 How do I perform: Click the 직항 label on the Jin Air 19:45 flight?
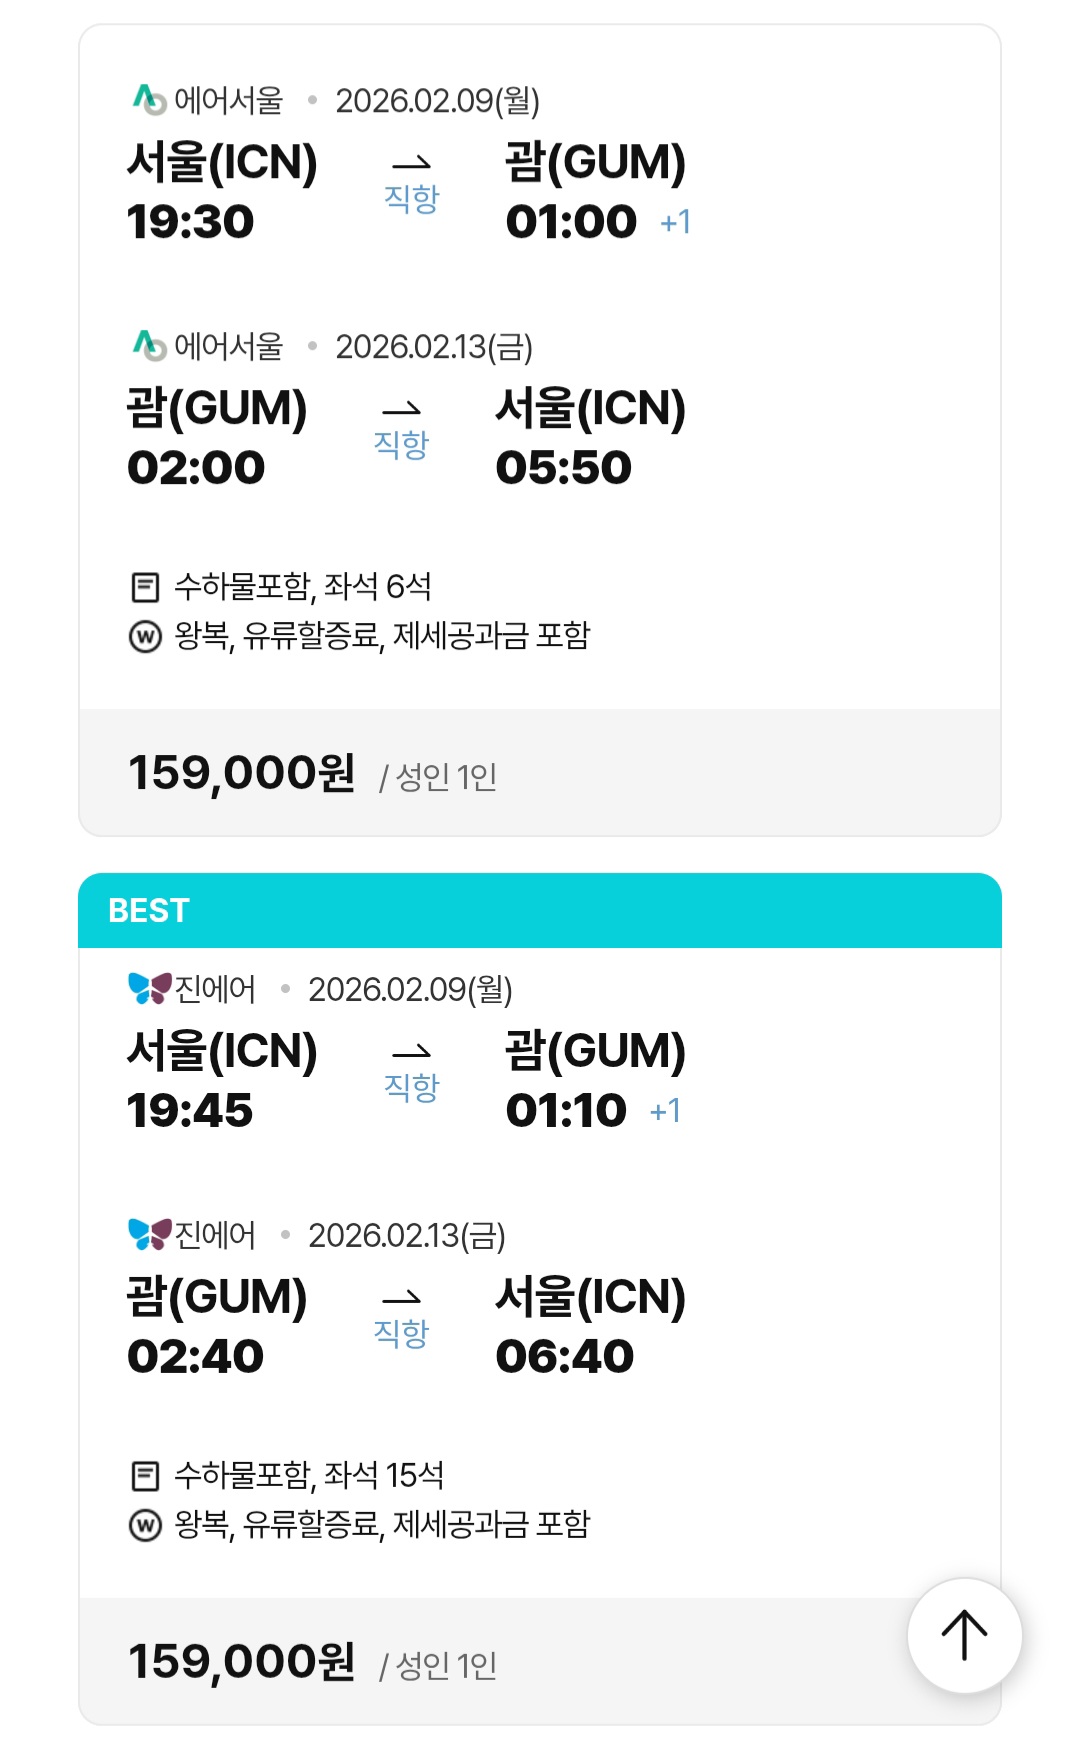click(x=411, y=1087)
